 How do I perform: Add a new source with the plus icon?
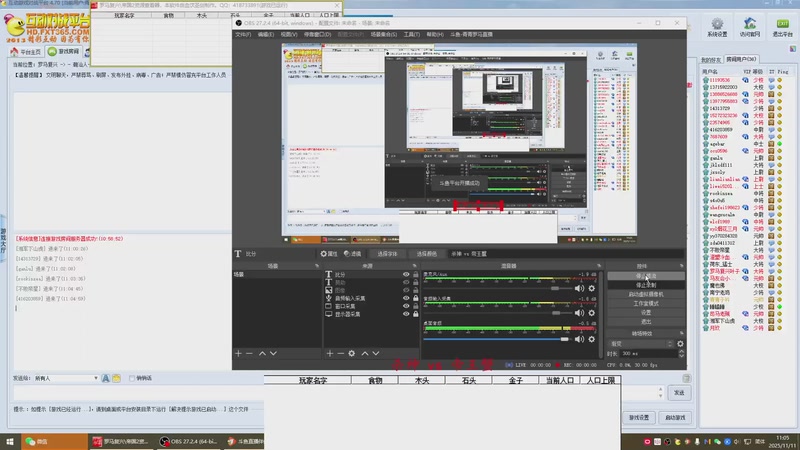coord(330,353)
